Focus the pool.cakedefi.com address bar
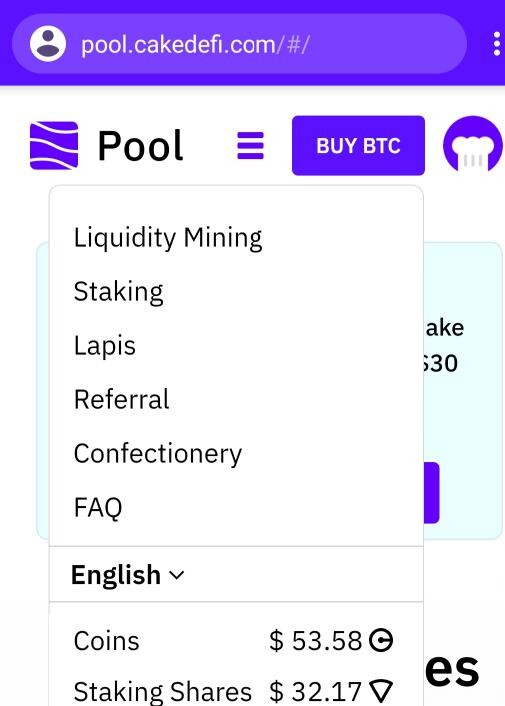 (239, 44)
